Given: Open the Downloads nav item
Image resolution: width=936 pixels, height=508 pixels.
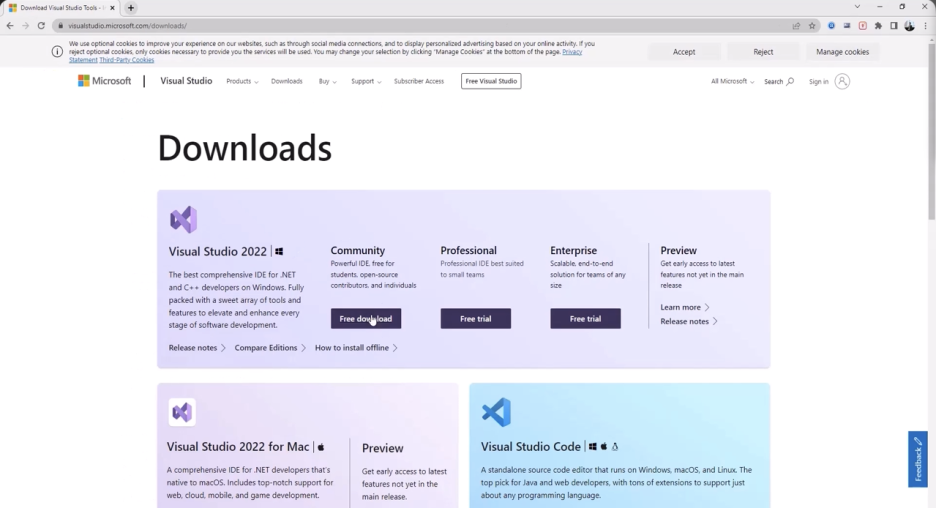Looking at the screenshot, I should [x=287, y=81].
